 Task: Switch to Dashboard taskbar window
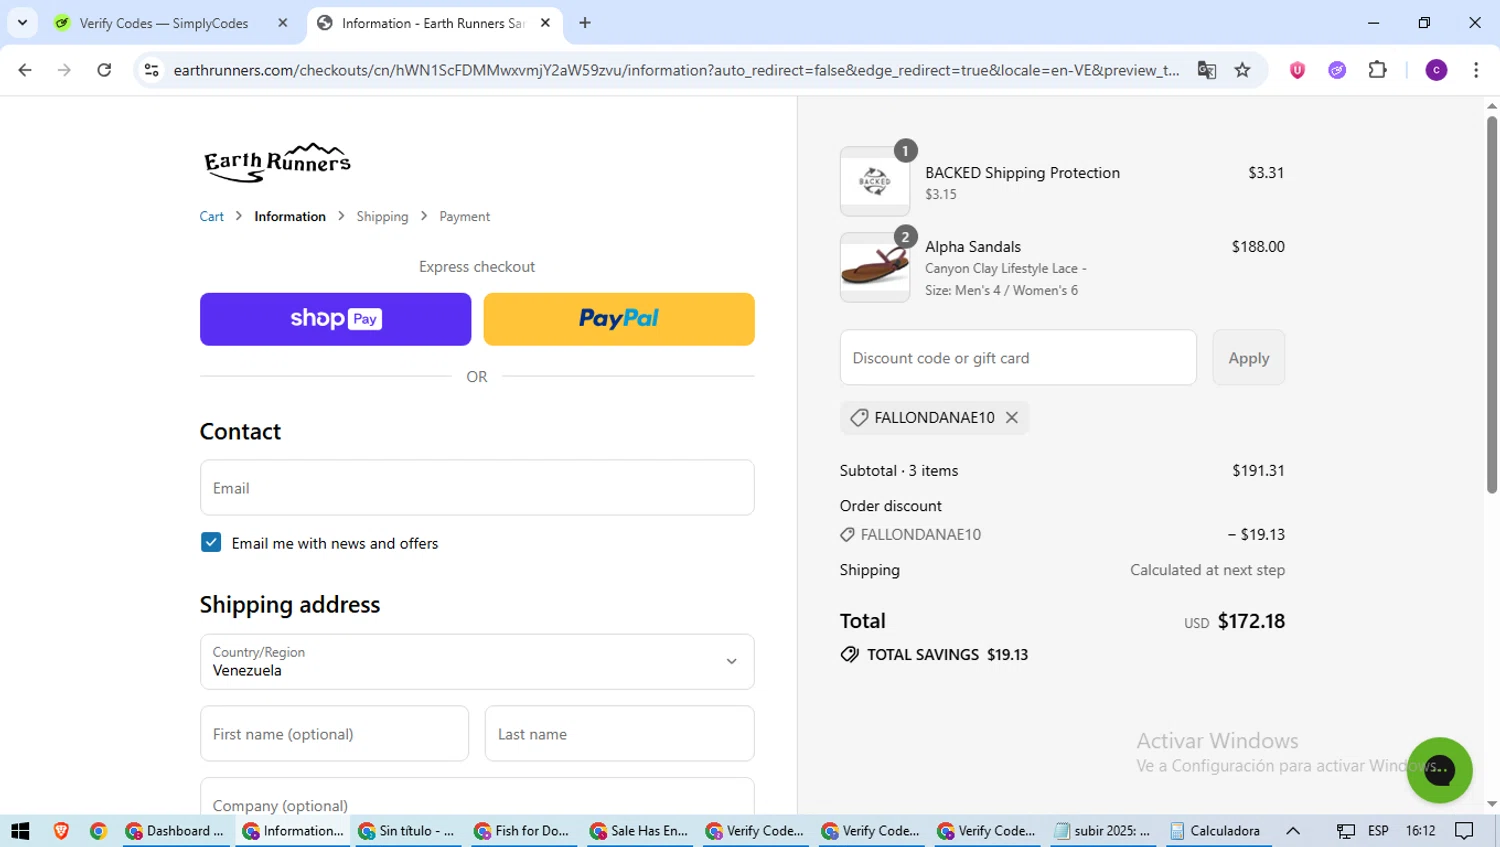[176, 831]
